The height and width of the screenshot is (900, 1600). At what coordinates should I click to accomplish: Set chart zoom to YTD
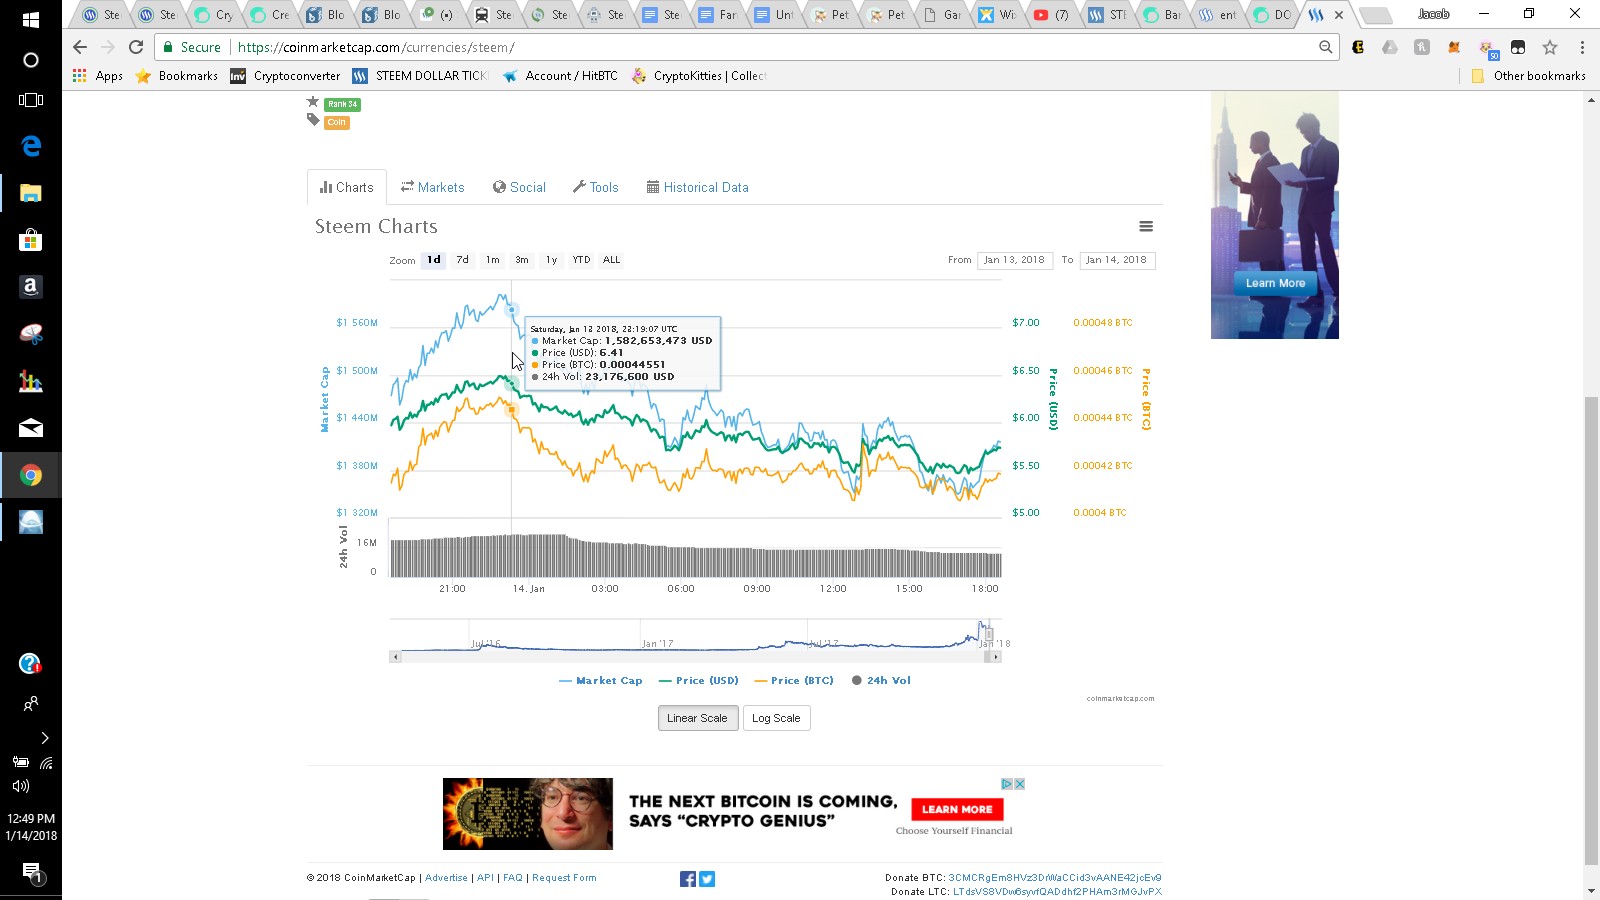(581, 260)
